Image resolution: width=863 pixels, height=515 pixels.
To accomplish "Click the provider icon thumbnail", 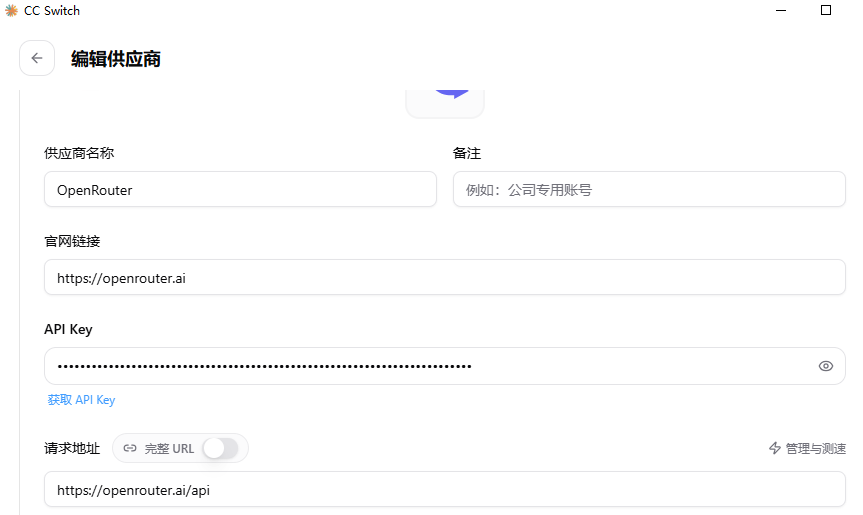I will tap(445, 103).
